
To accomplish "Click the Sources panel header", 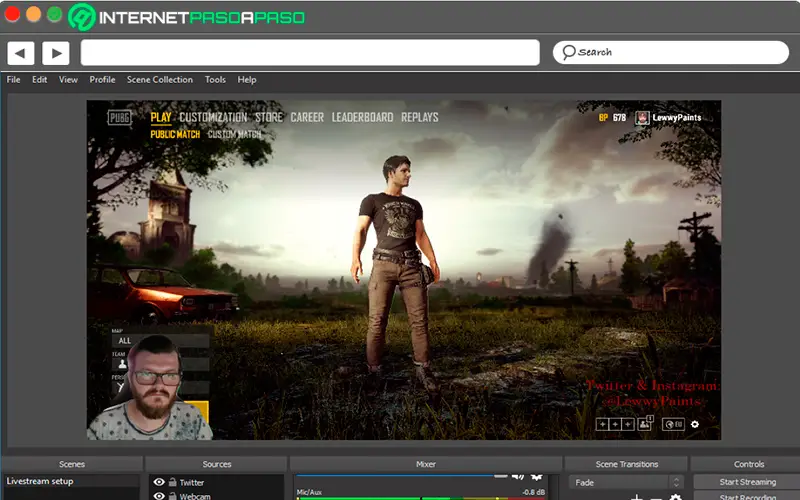I will coord(217,464).
